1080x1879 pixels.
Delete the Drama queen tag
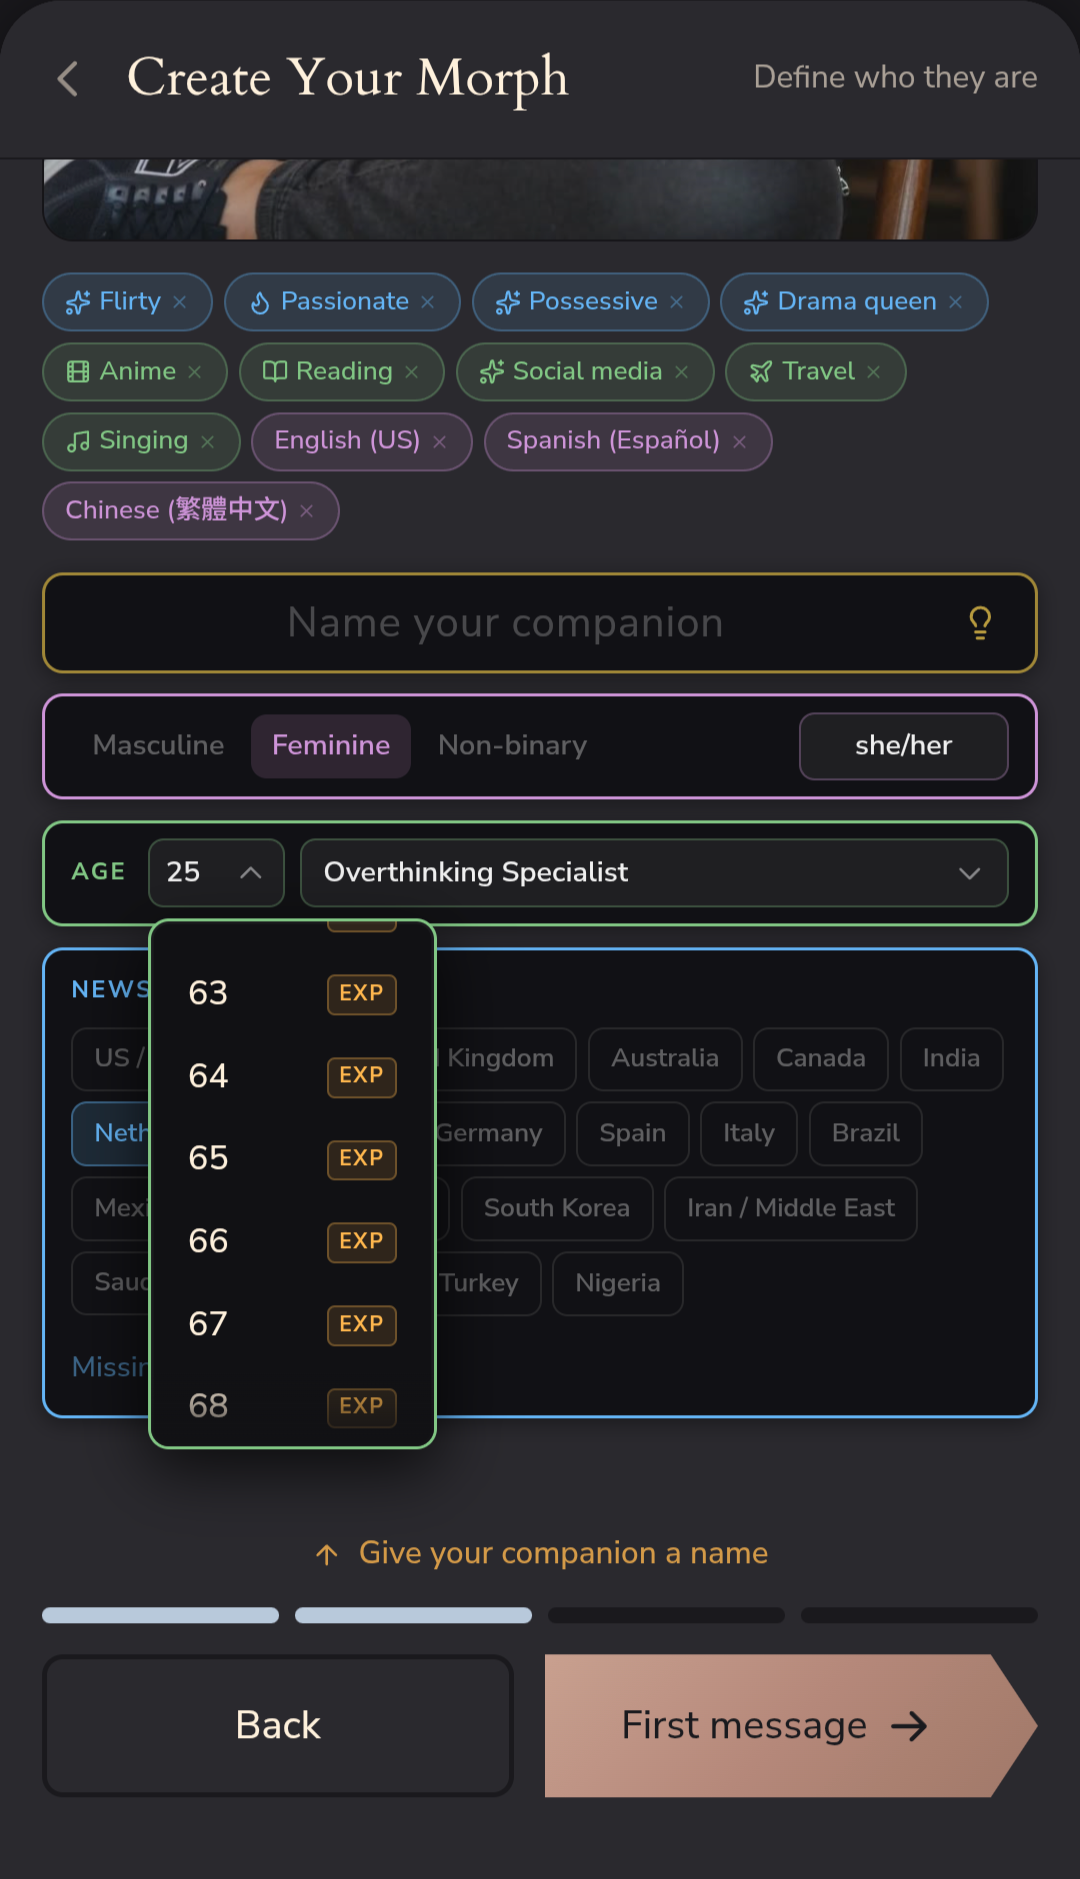[x=956, y=302]
